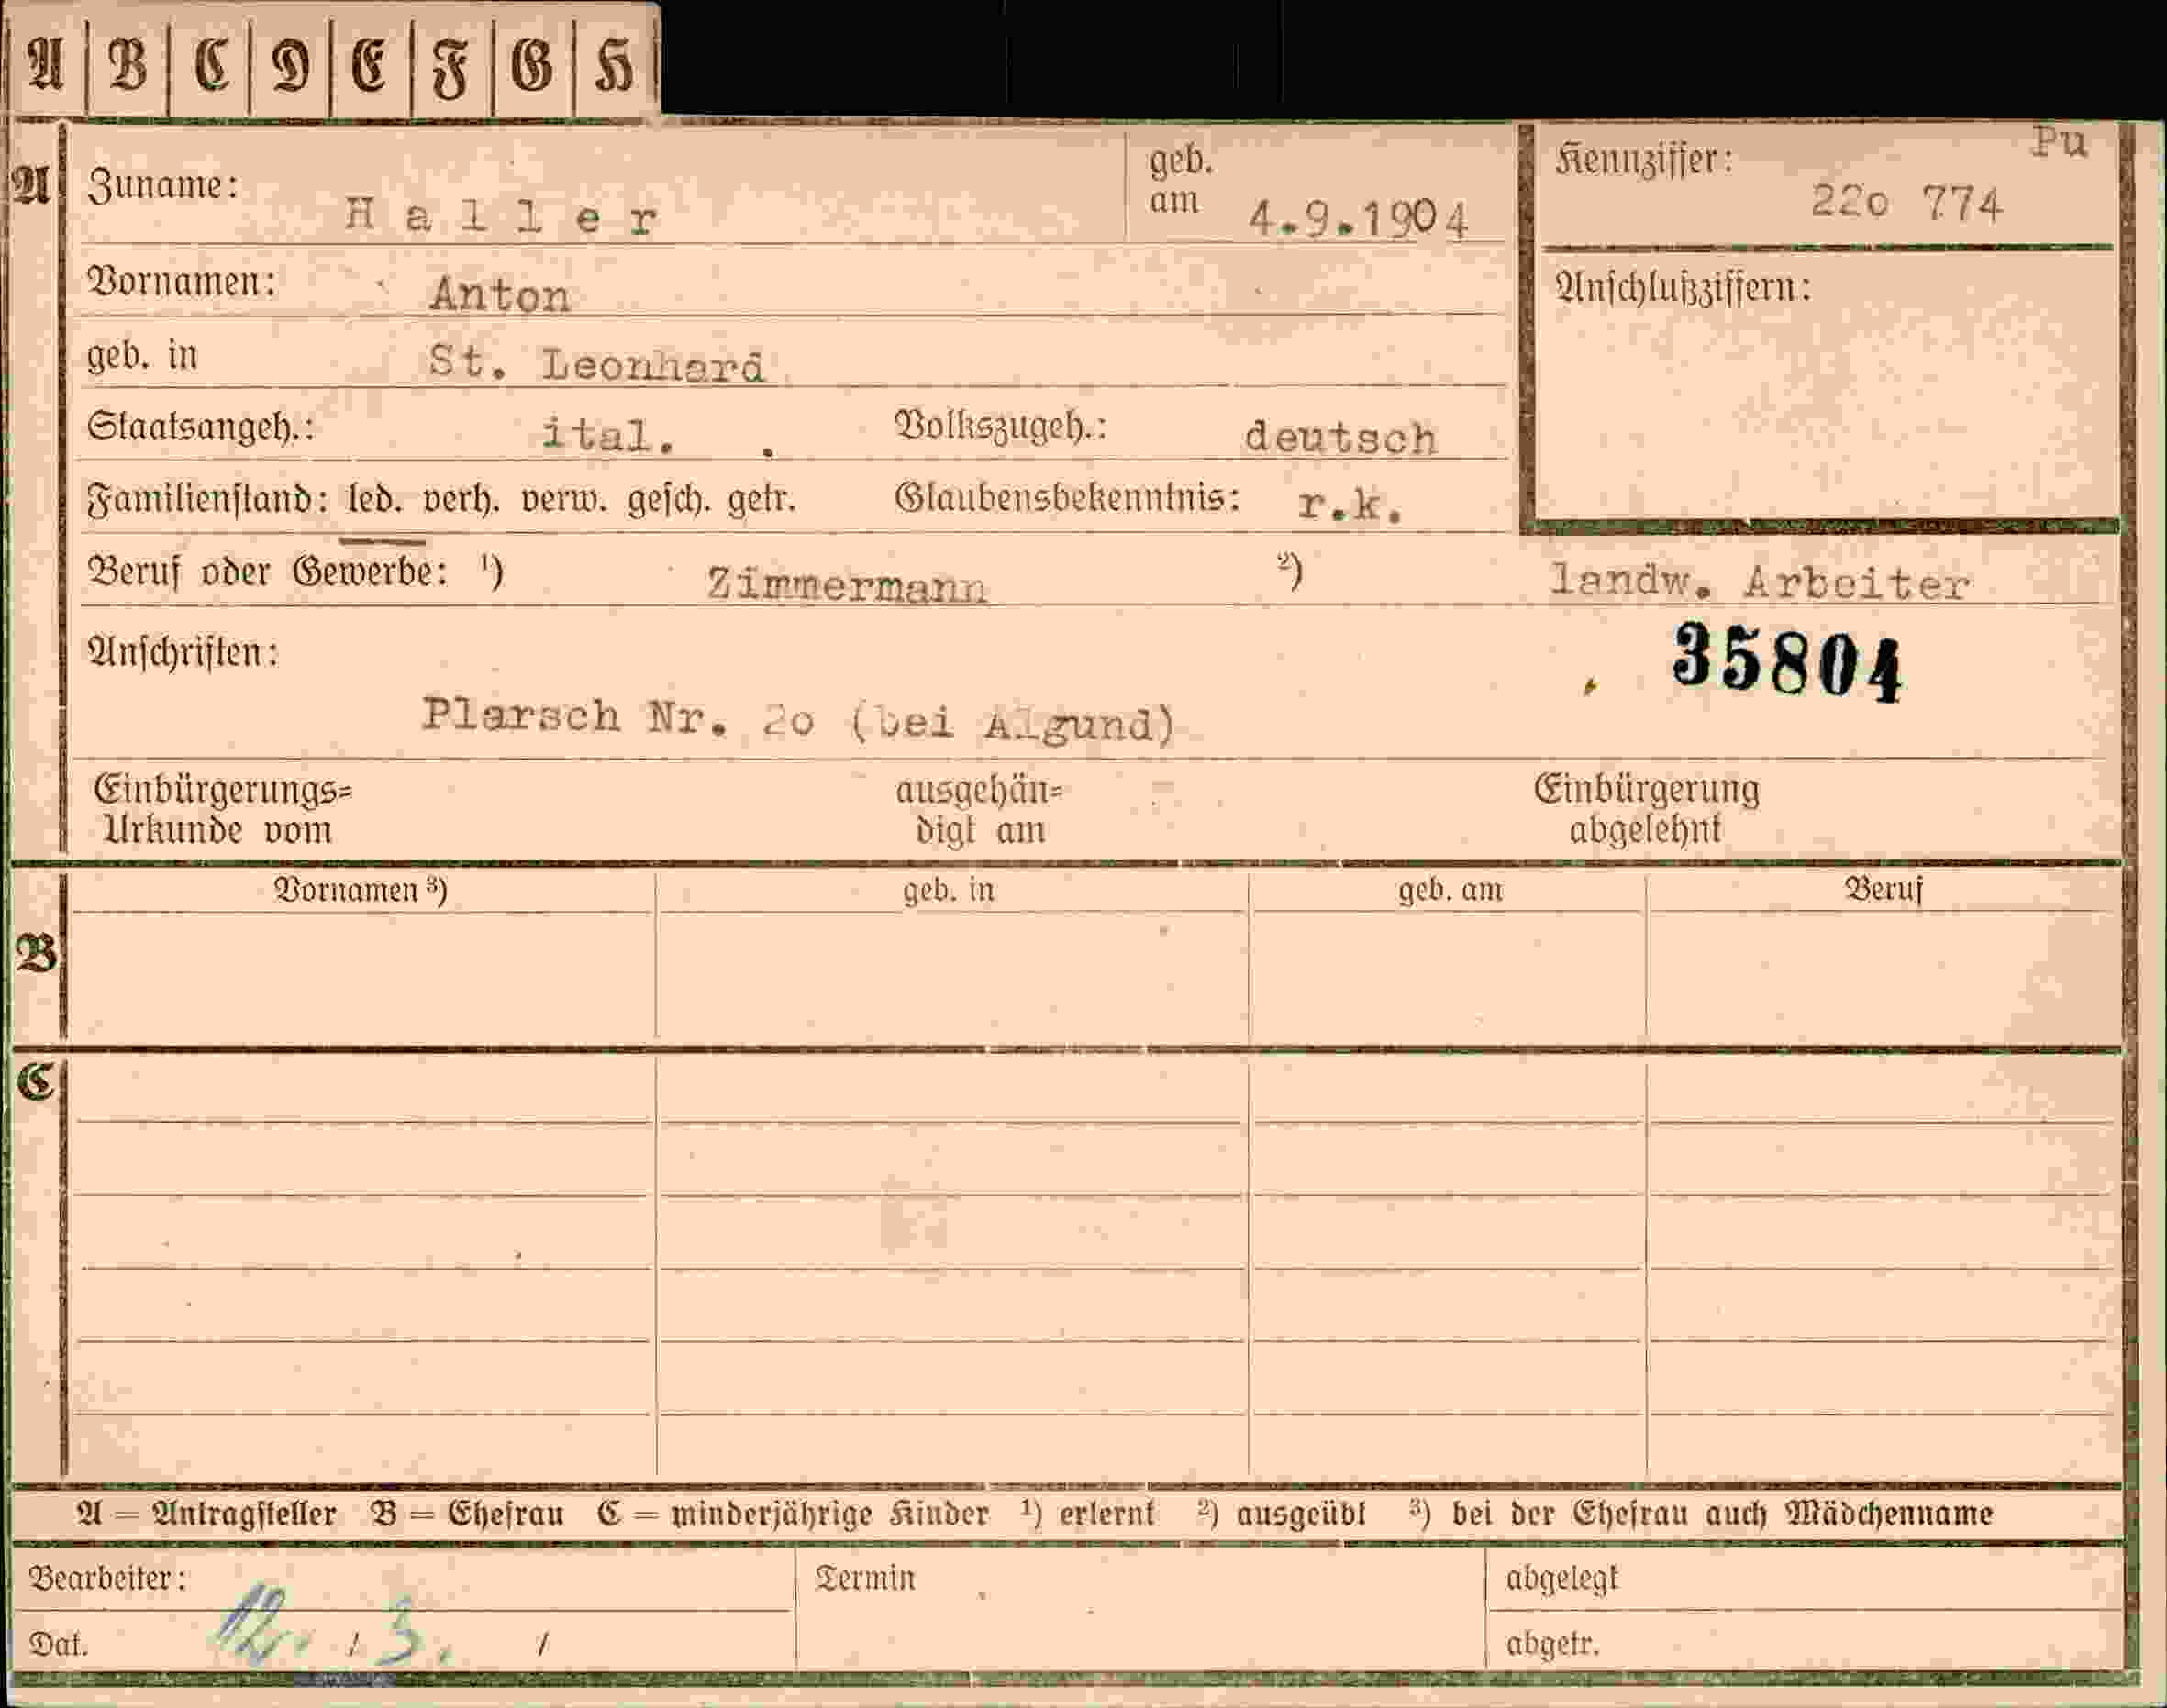Click 'bei der Ehefrau auch Mädchenname' footnote

point(1721,1514)
